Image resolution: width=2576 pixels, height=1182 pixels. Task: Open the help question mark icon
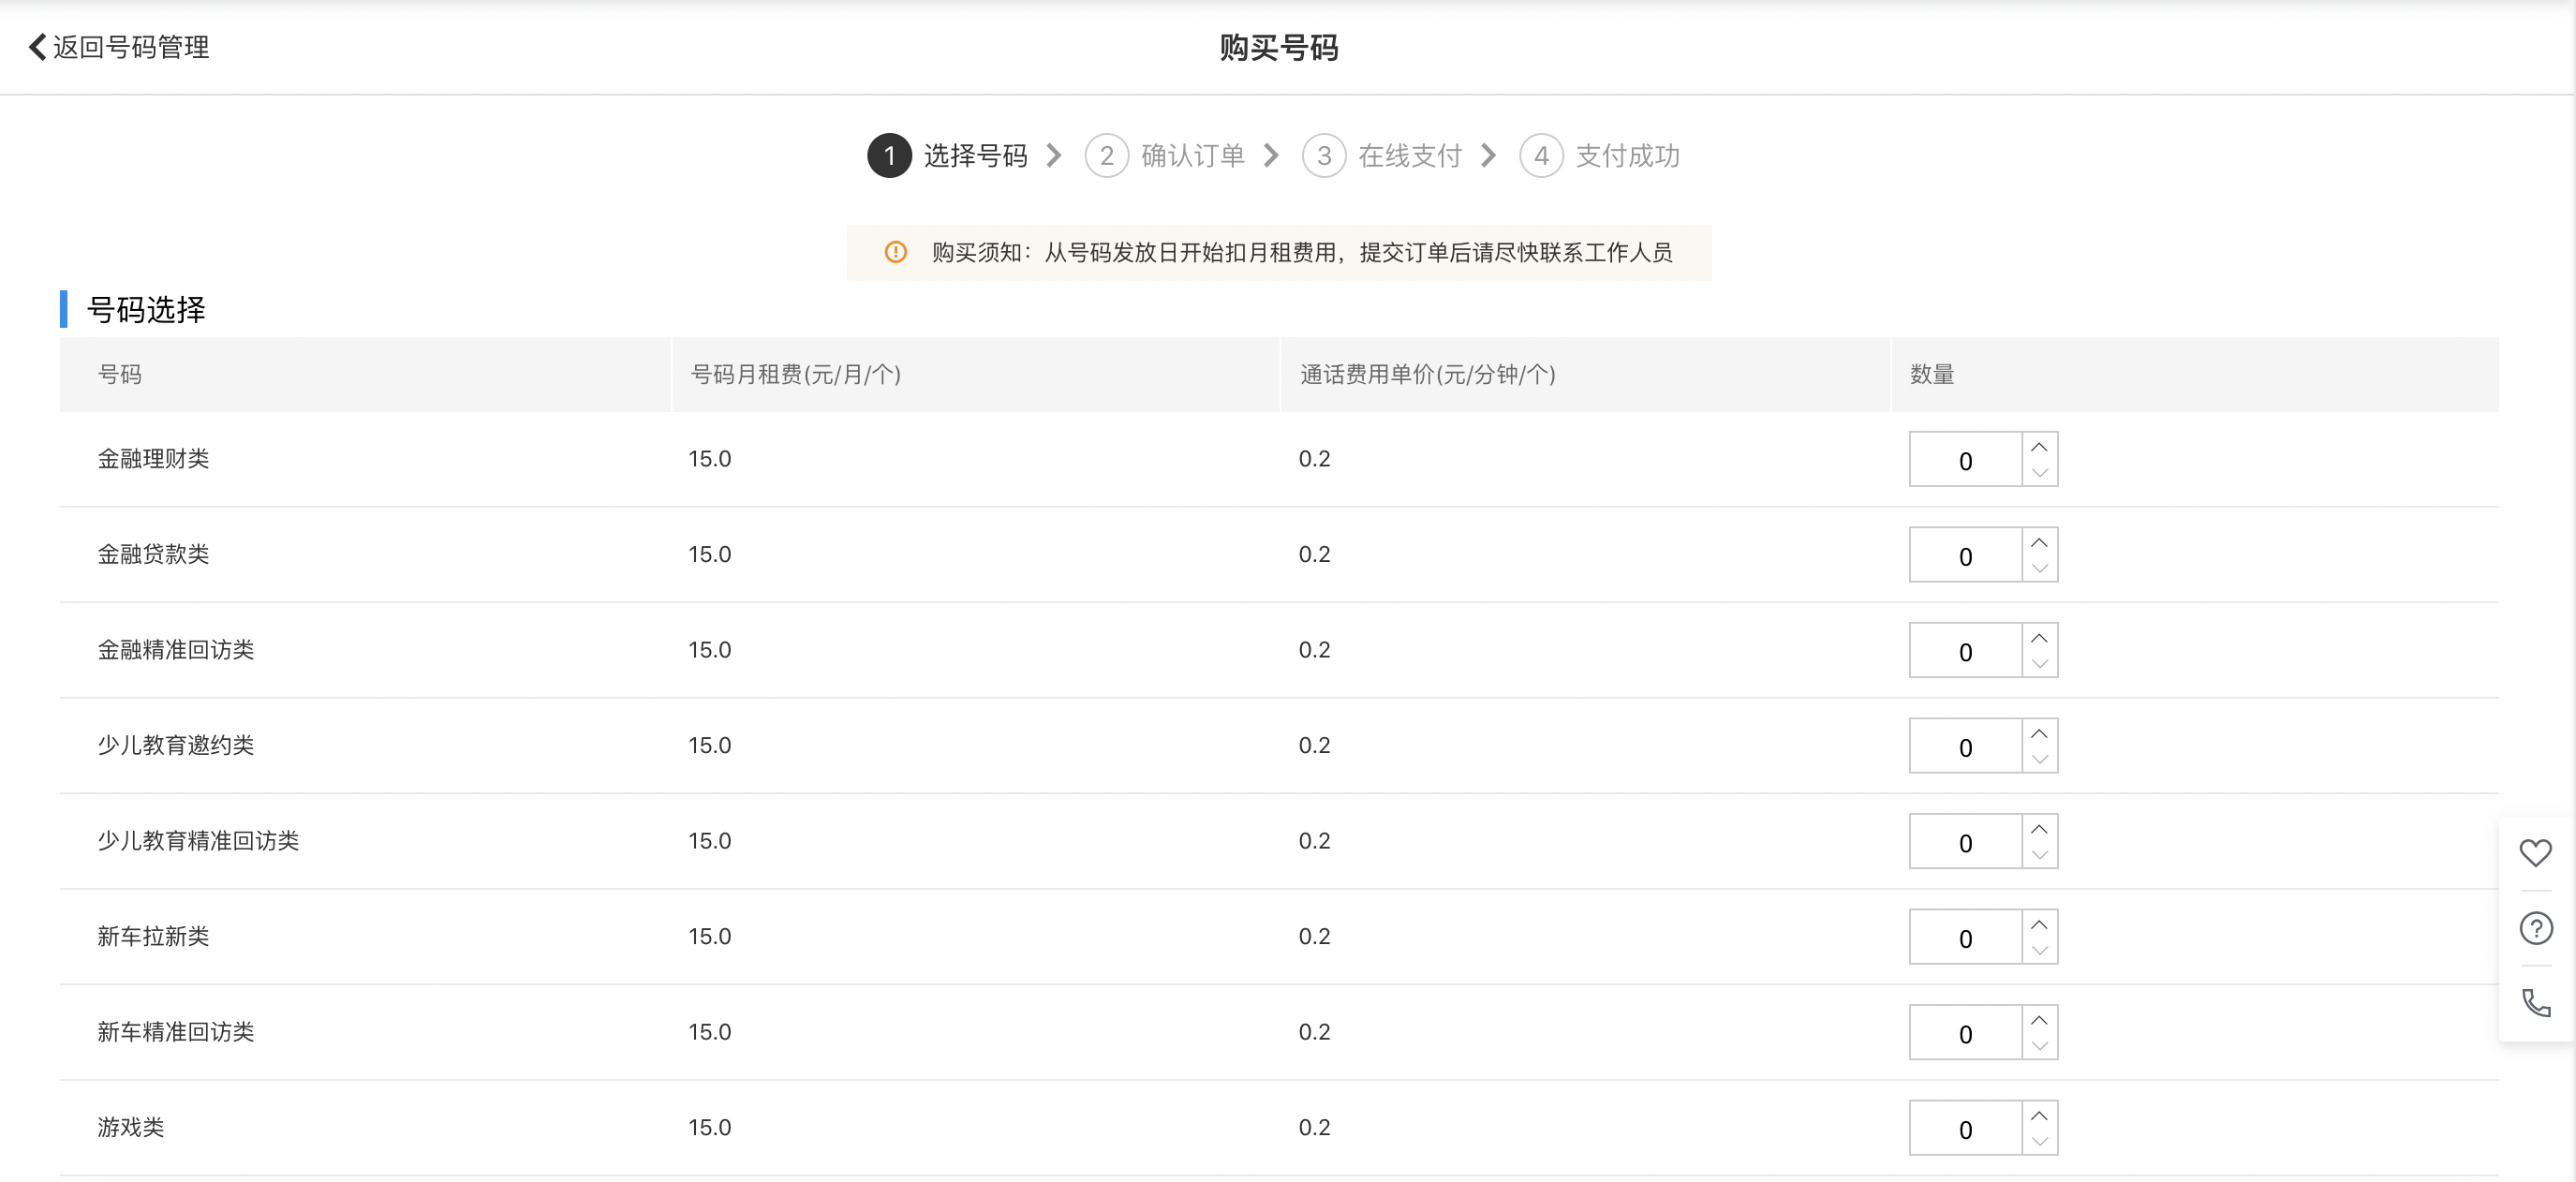pos(2535,928)
